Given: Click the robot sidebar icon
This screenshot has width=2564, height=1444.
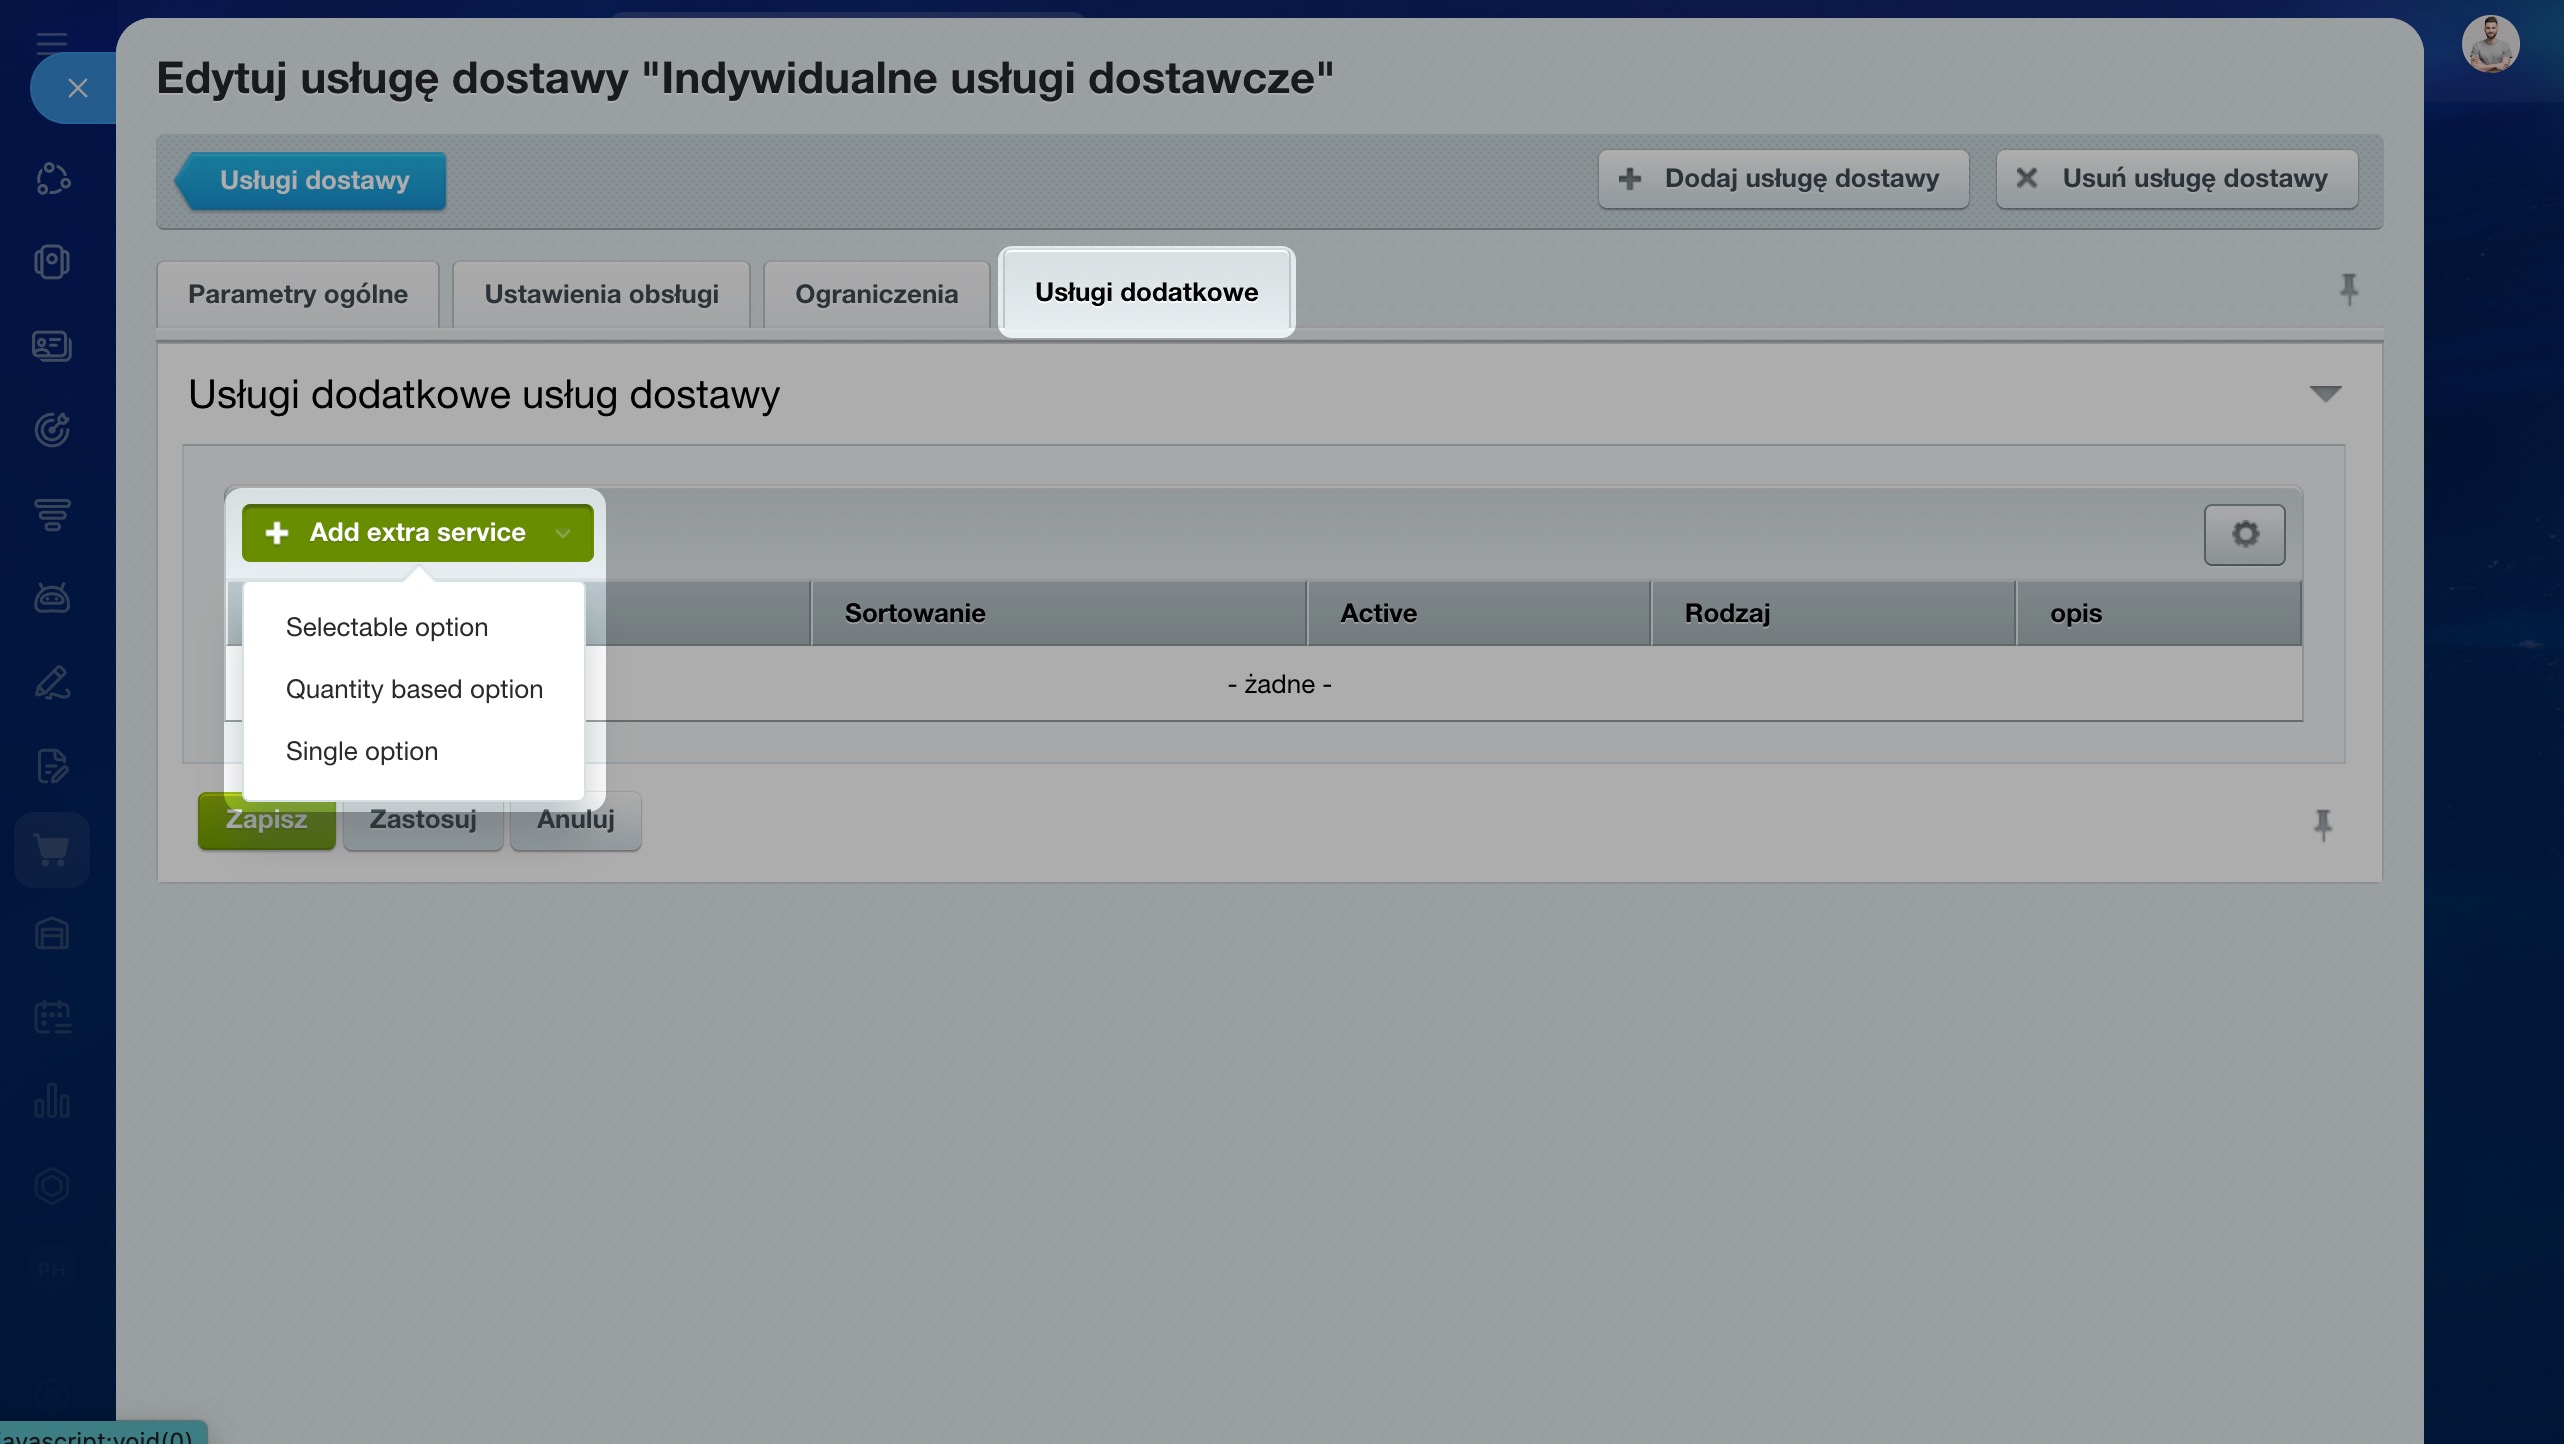Looking at the screenshot, I should click(x=52, y=597).
